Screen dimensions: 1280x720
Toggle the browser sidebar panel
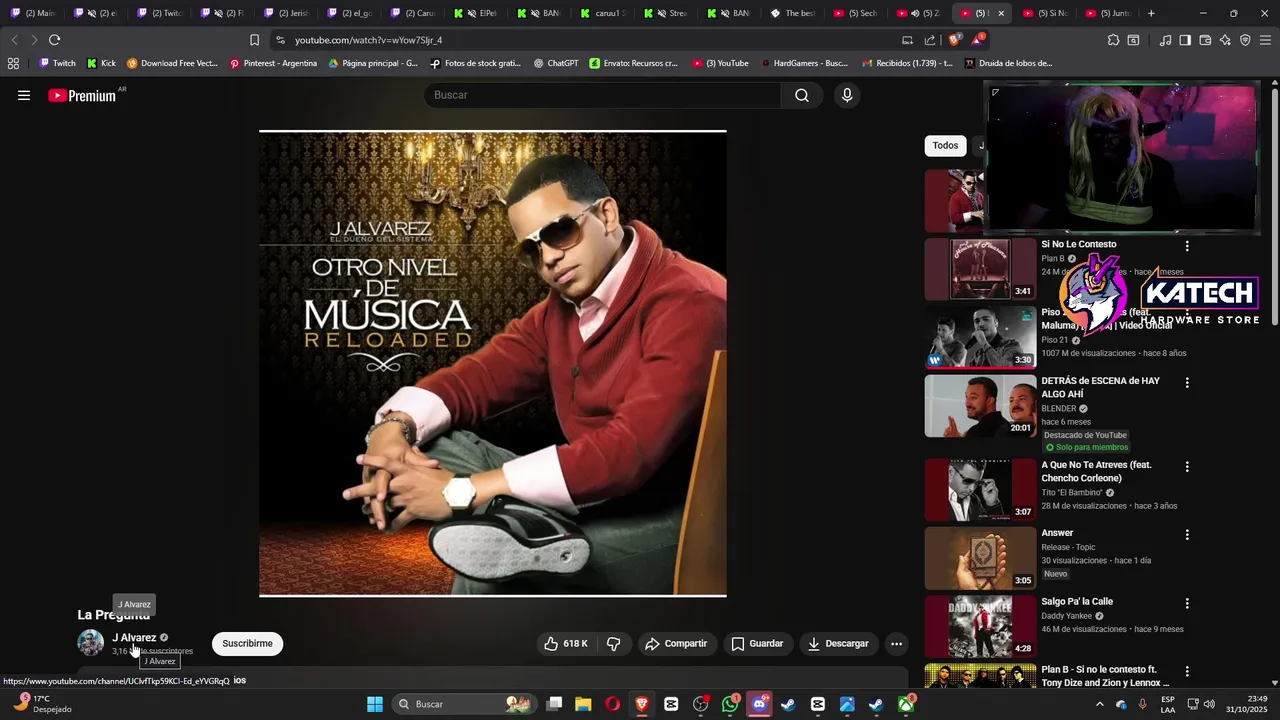[1185, 40]
